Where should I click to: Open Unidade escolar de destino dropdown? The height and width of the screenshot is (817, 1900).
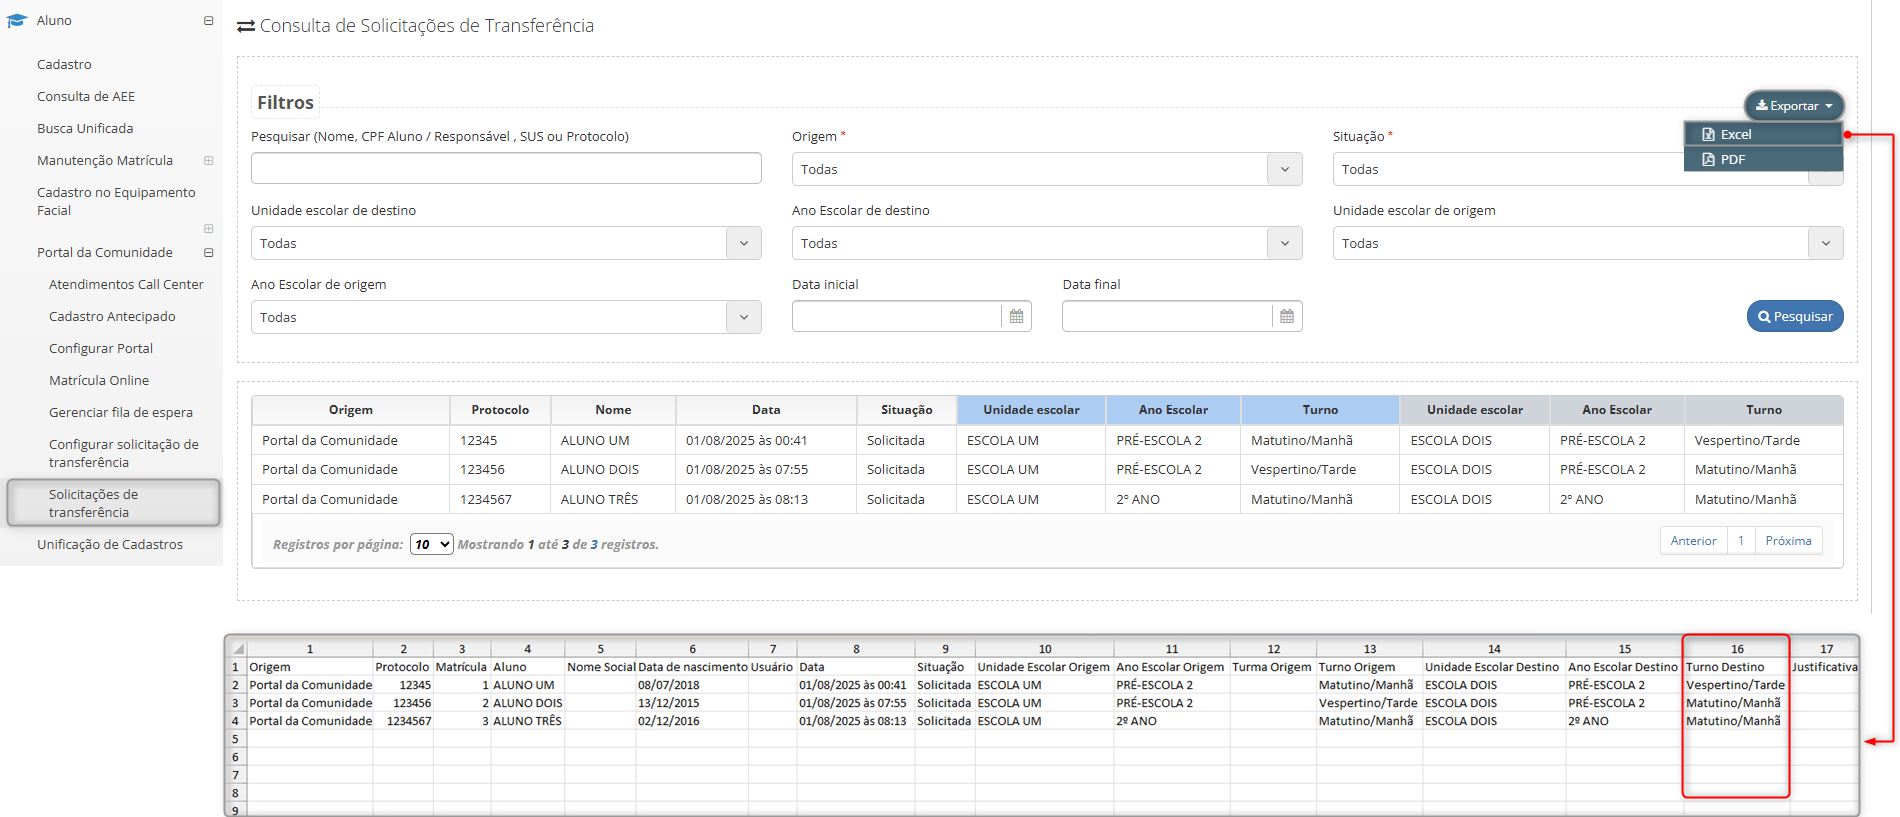(x=505, y=244)
